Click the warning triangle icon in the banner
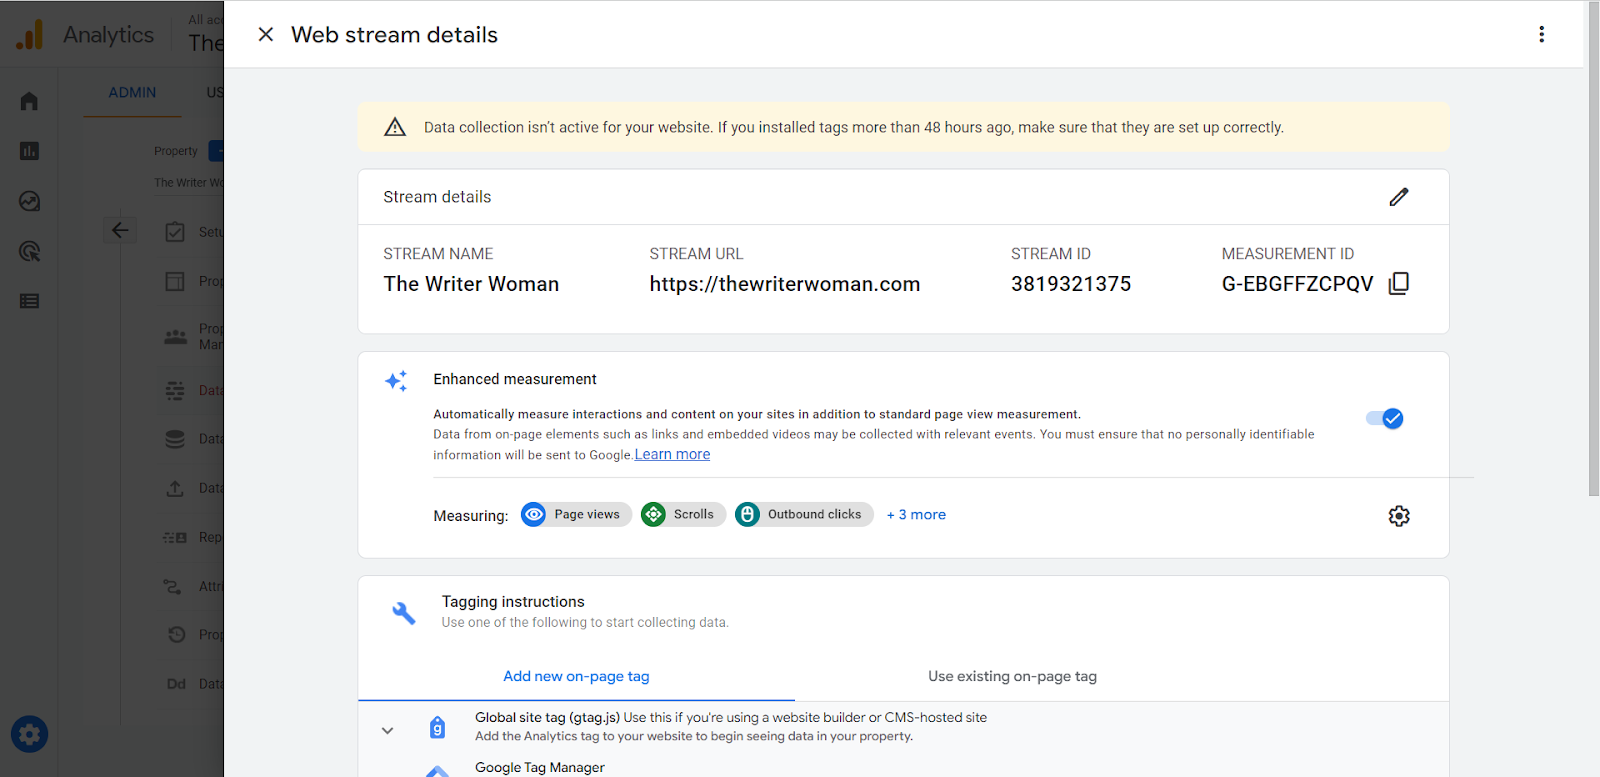 395,127
